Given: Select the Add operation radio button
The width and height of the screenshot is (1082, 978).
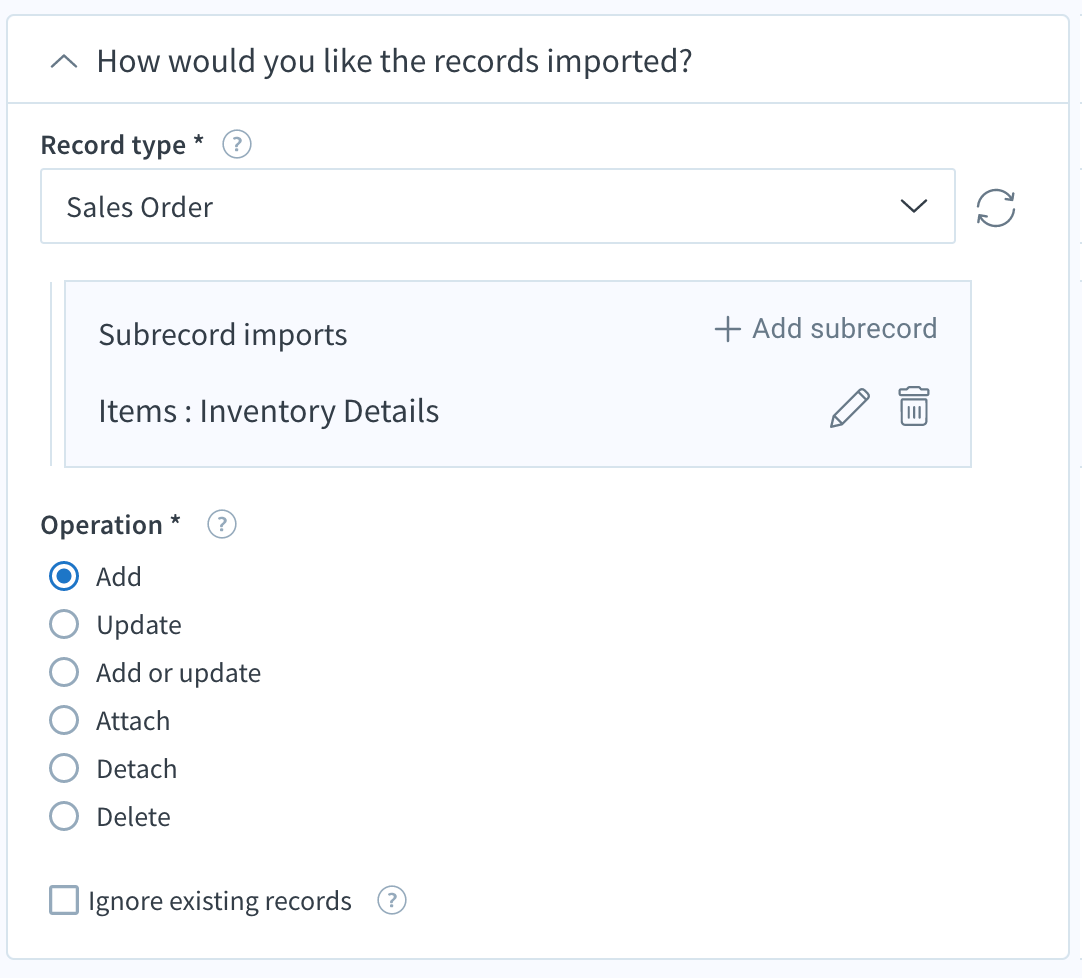Looking at the screenshot, I should (64, 577).
